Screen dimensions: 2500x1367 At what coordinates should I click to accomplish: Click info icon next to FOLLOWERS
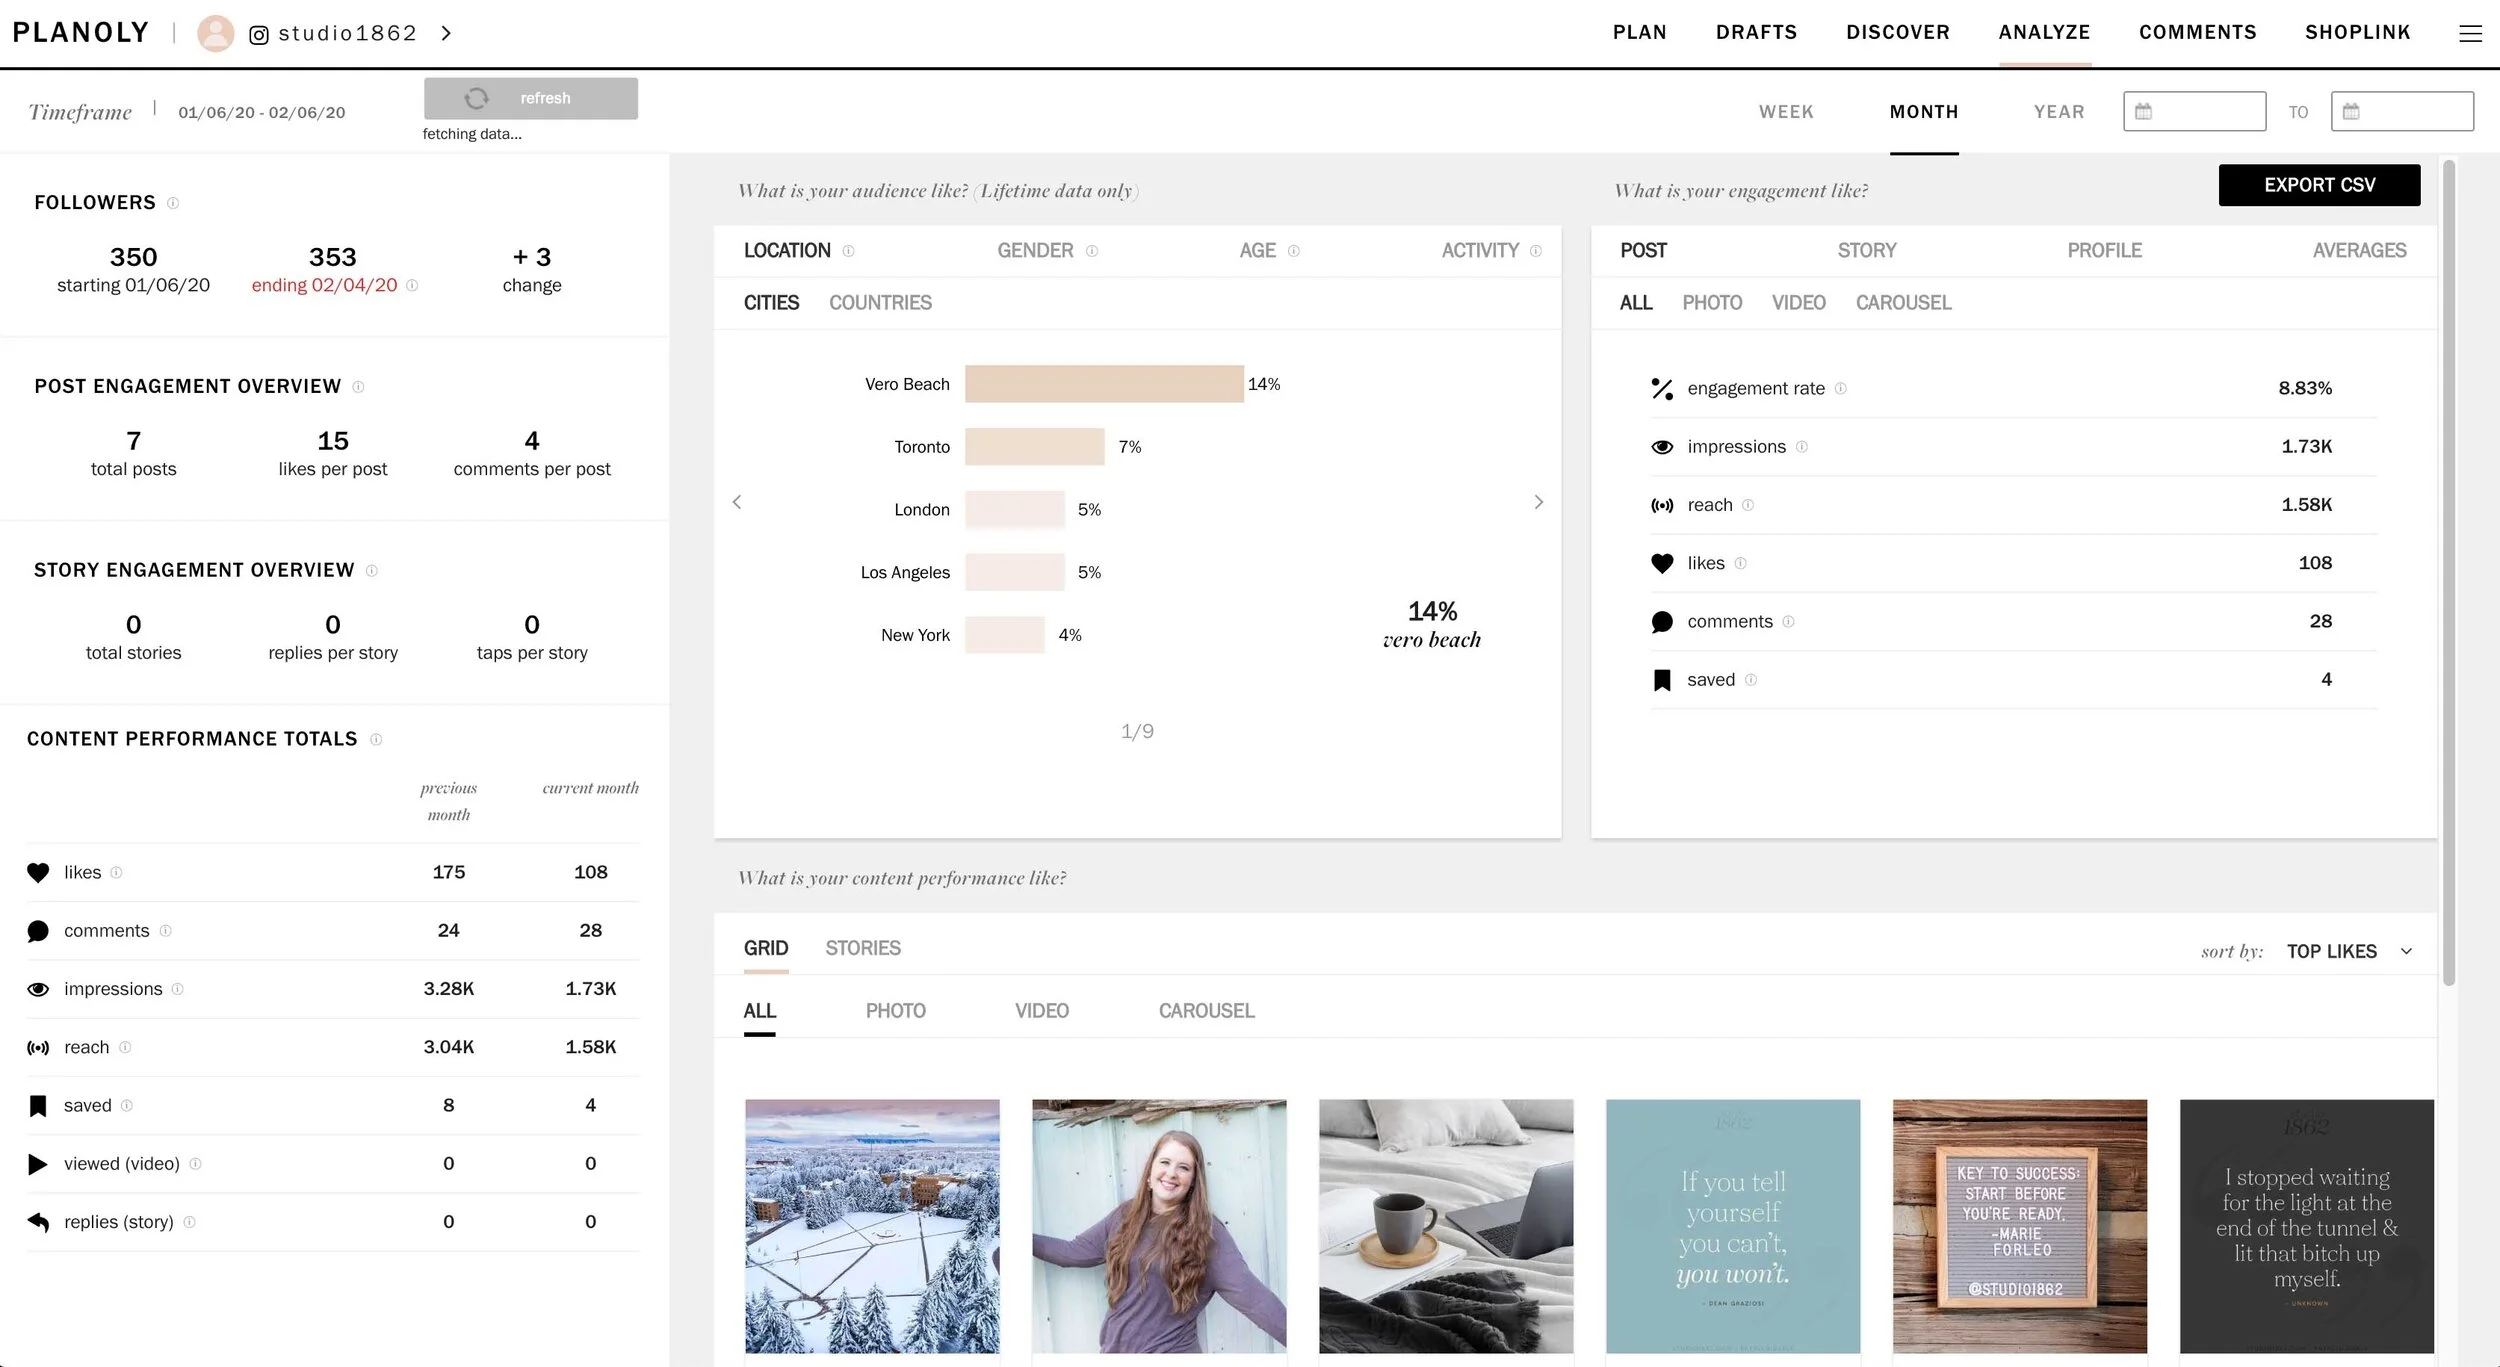173,203
